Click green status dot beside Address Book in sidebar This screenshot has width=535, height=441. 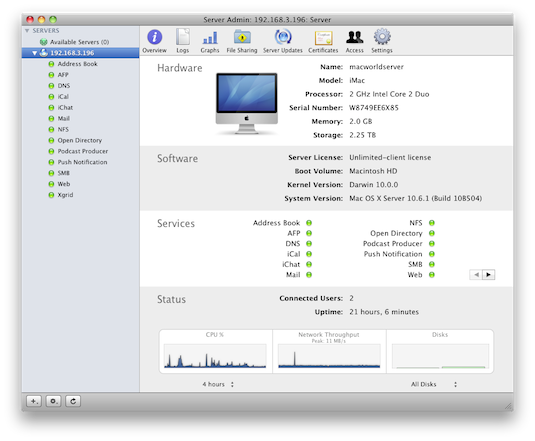click(x=51, y=64)
